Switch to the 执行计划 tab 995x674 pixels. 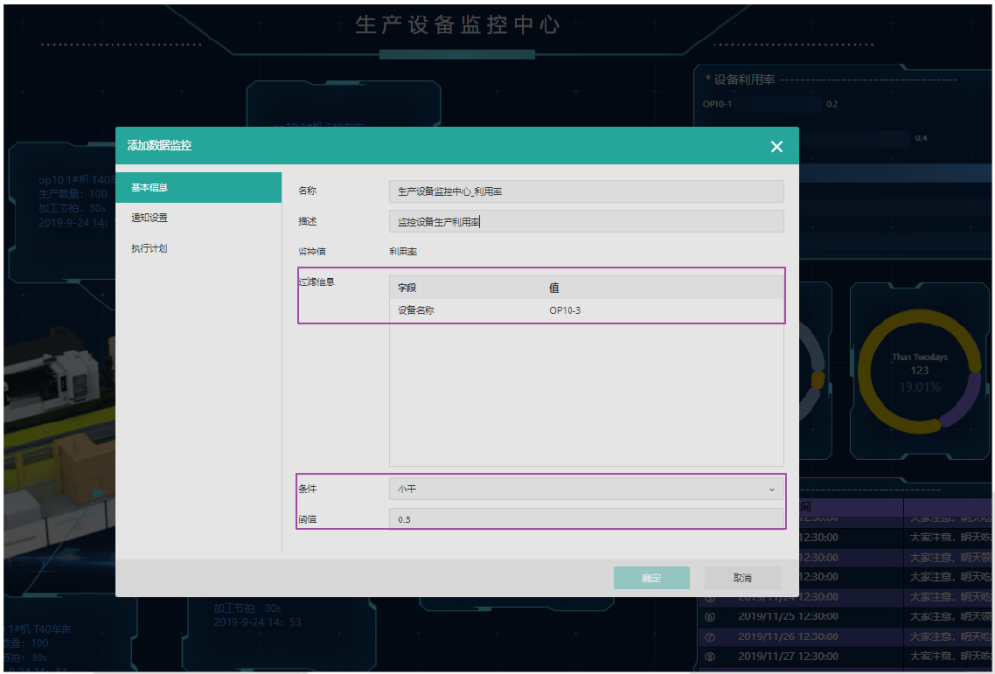point(149,248)
